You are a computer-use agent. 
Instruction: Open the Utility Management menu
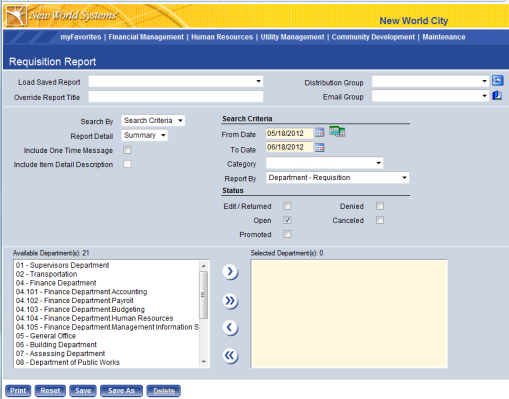click(x=292, y=37)
